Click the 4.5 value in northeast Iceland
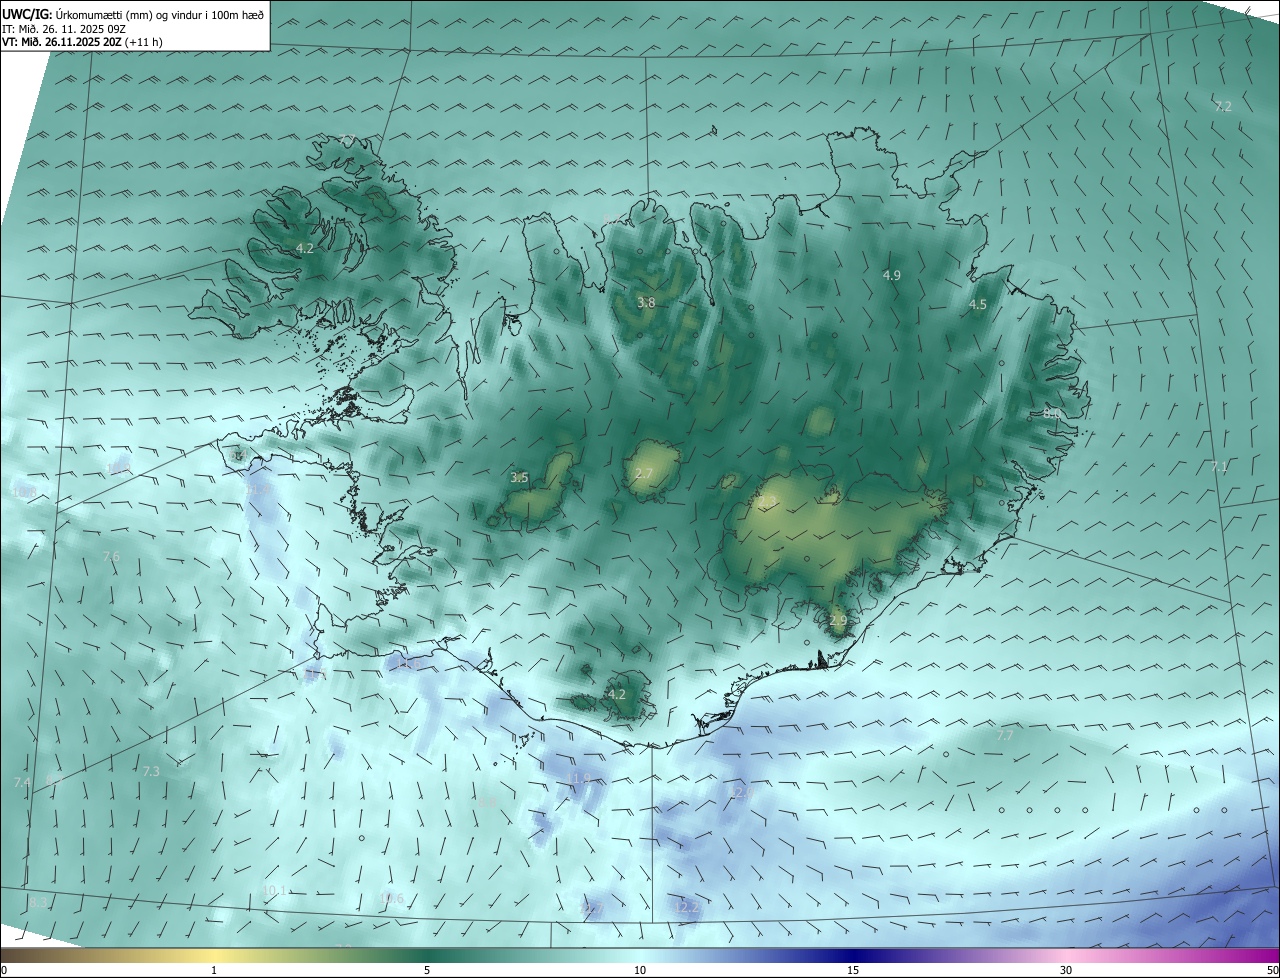 tap(978, 304)
